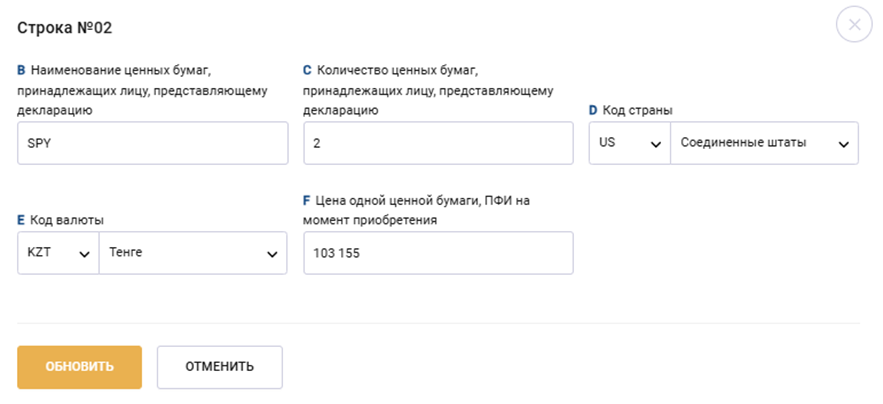Image resolution: width=883 pixels, height=404 pixels.
Task: Focus the quantity field containing 2
Action: [438, 143]
